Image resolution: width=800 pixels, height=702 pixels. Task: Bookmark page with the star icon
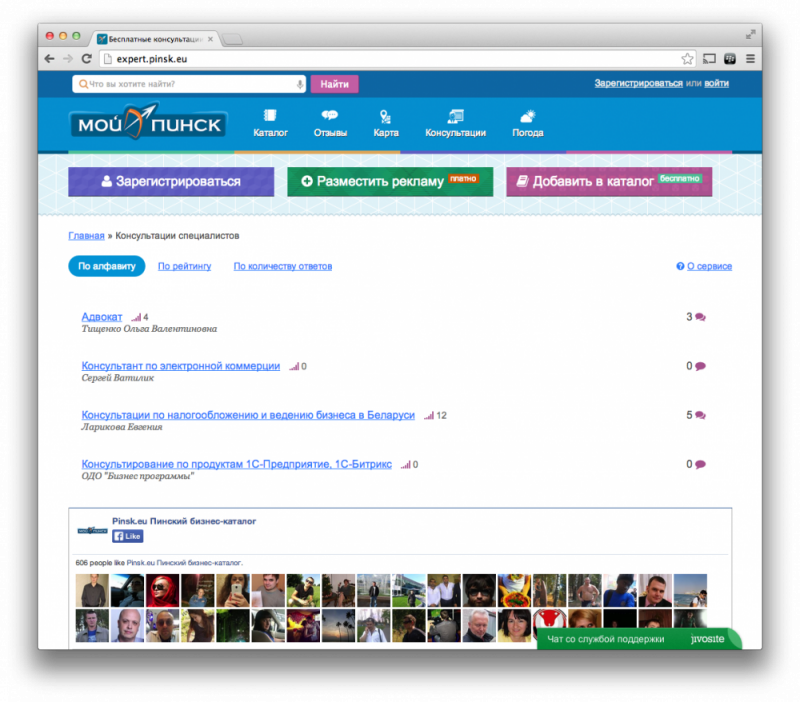[687, 59]
